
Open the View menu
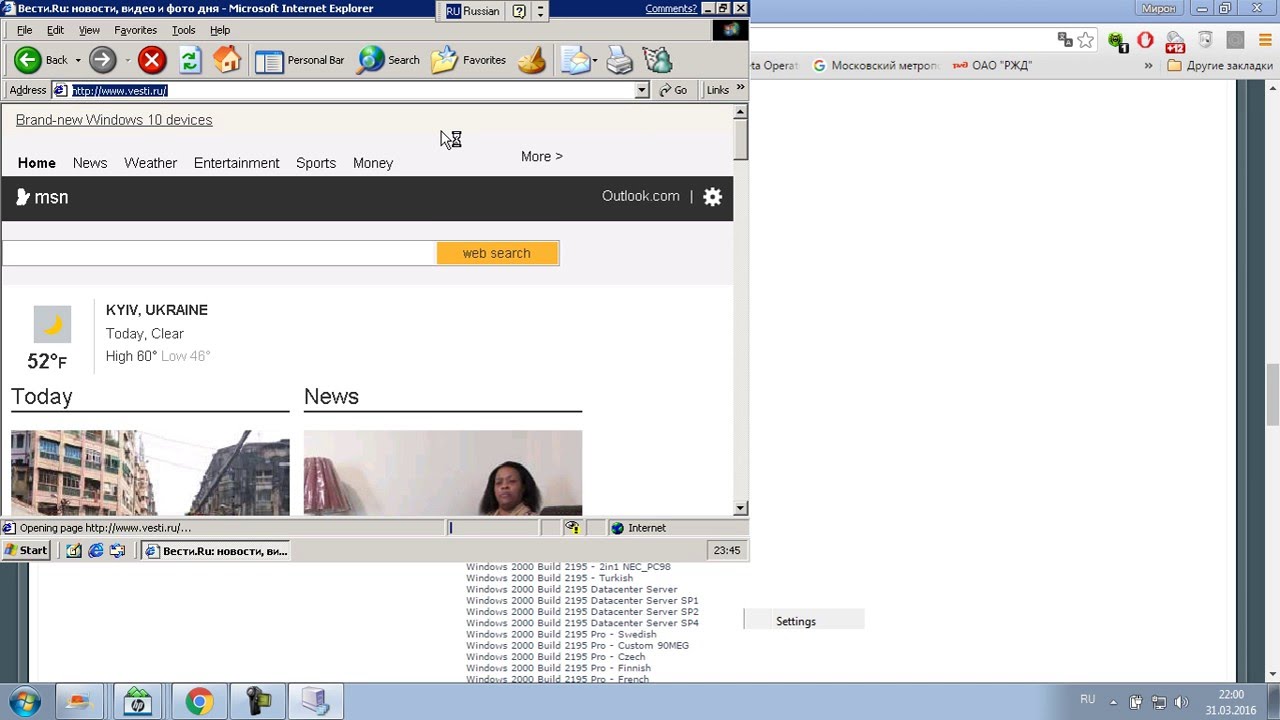[89, 30]
